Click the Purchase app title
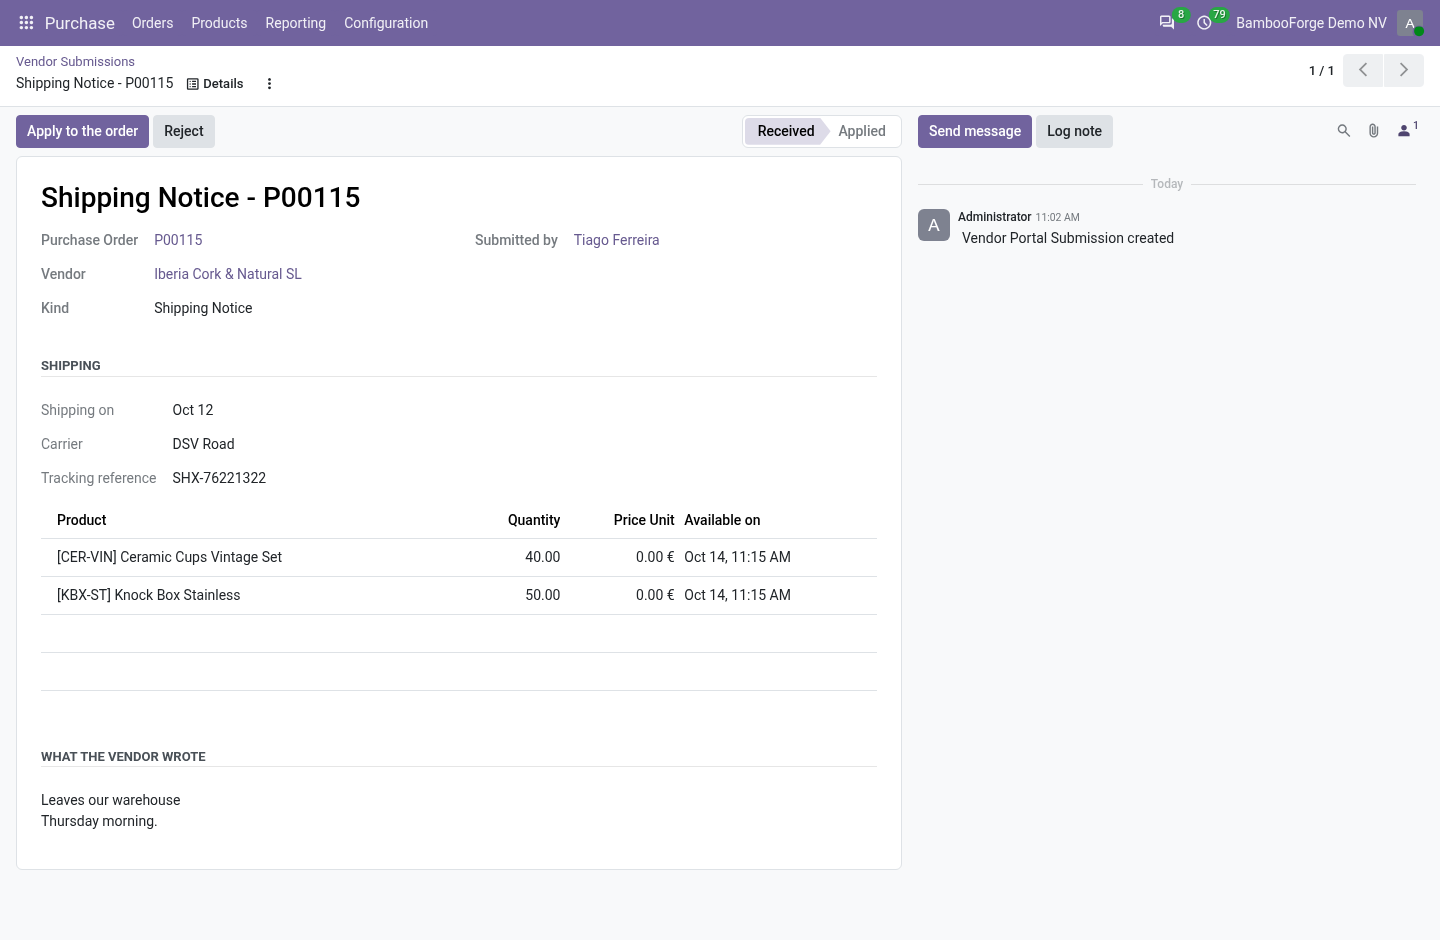This screenshot has width=1440, height=940. [x=80, y=23]
